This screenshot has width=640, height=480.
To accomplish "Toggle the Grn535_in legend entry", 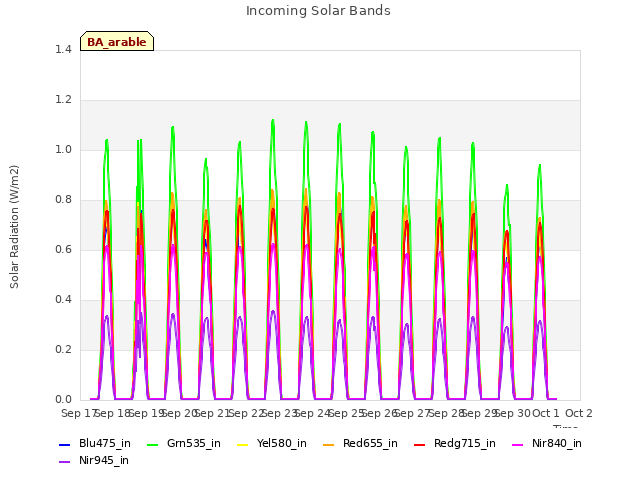I will (184, 444).
